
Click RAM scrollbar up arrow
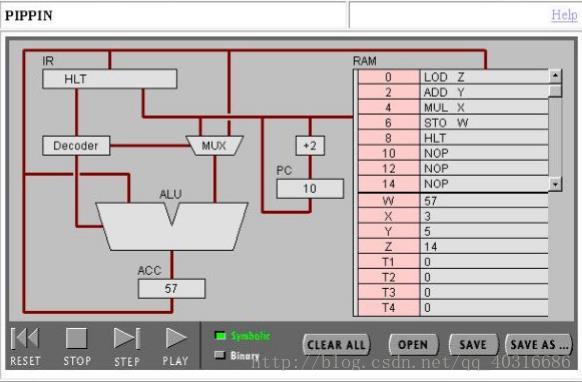(555, 76)
